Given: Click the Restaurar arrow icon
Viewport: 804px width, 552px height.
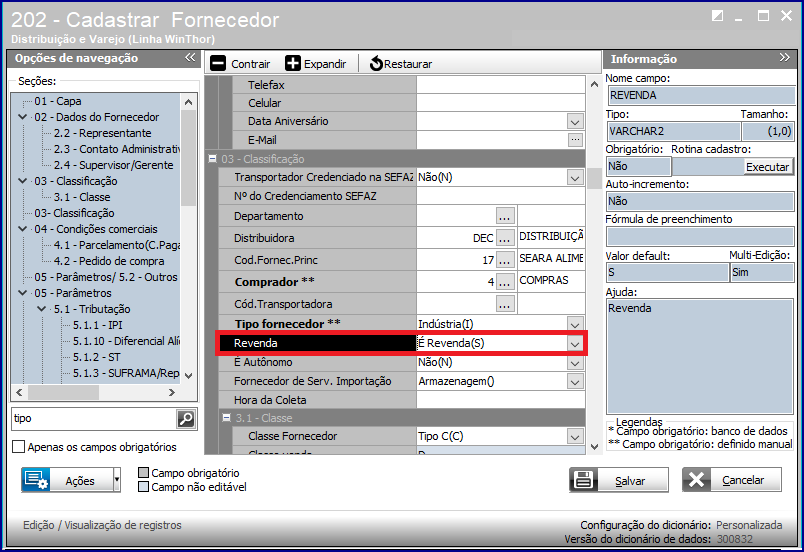Looking at the screenshot, I should (x=376, y=64).
